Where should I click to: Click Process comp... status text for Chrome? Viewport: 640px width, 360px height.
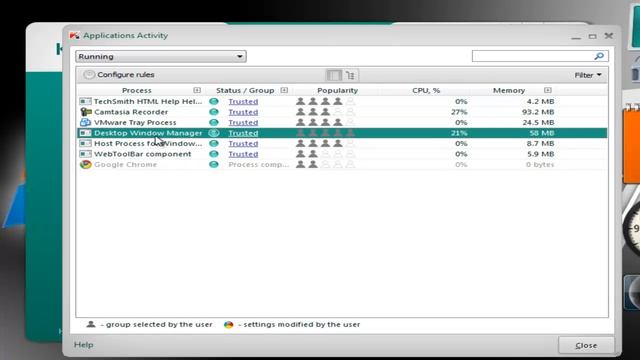coord(258,164)
